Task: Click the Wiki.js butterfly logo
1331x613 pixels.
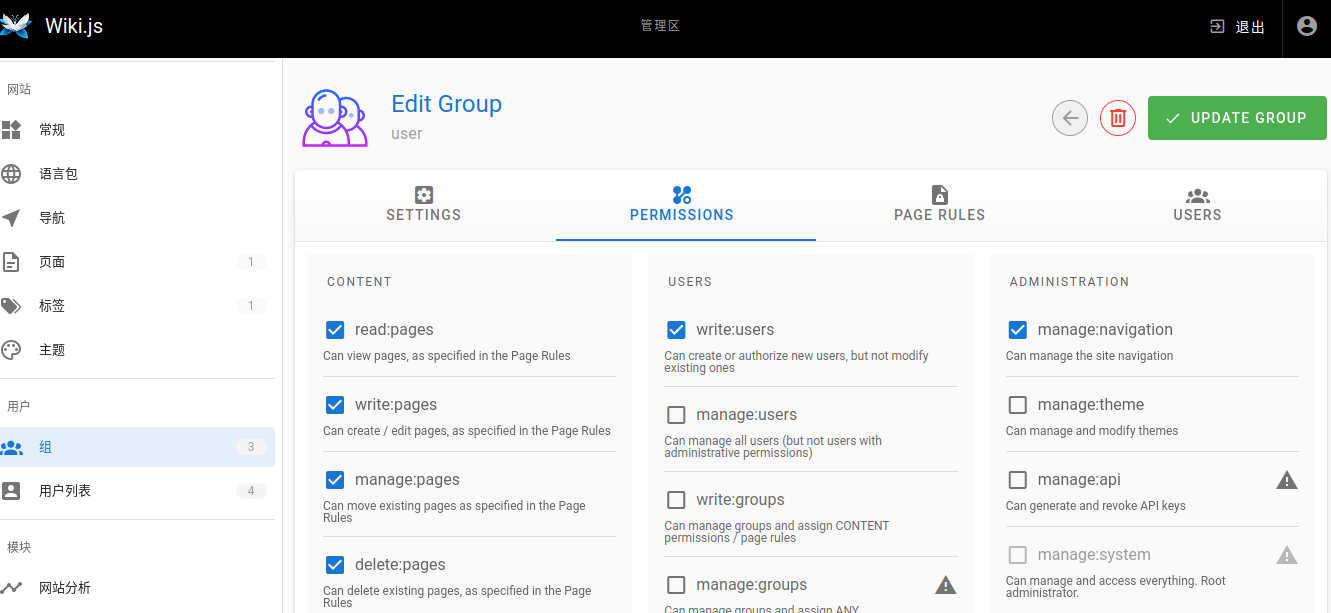Action: 17,27
